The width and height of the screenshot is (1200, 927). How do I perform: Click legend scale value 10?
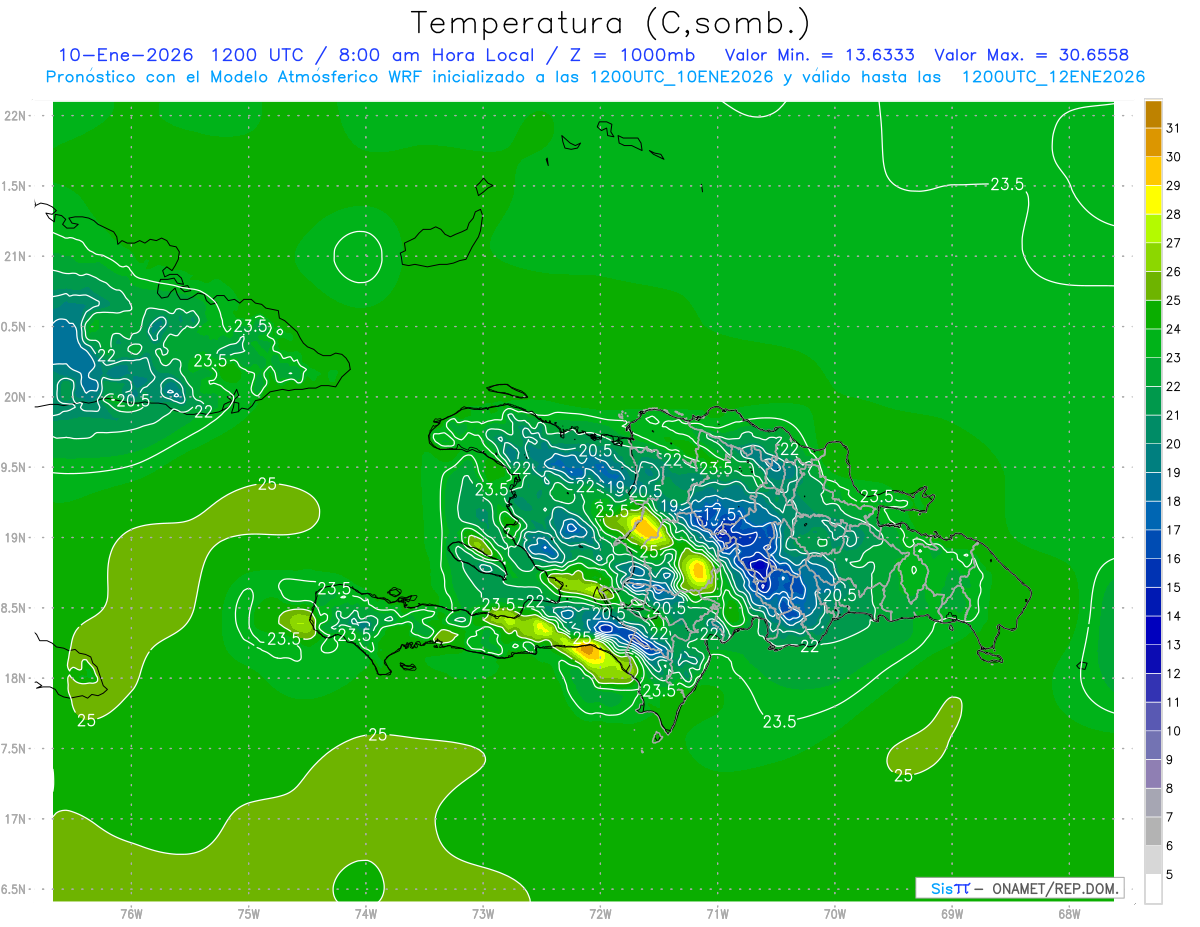[x=1174, y=731]
